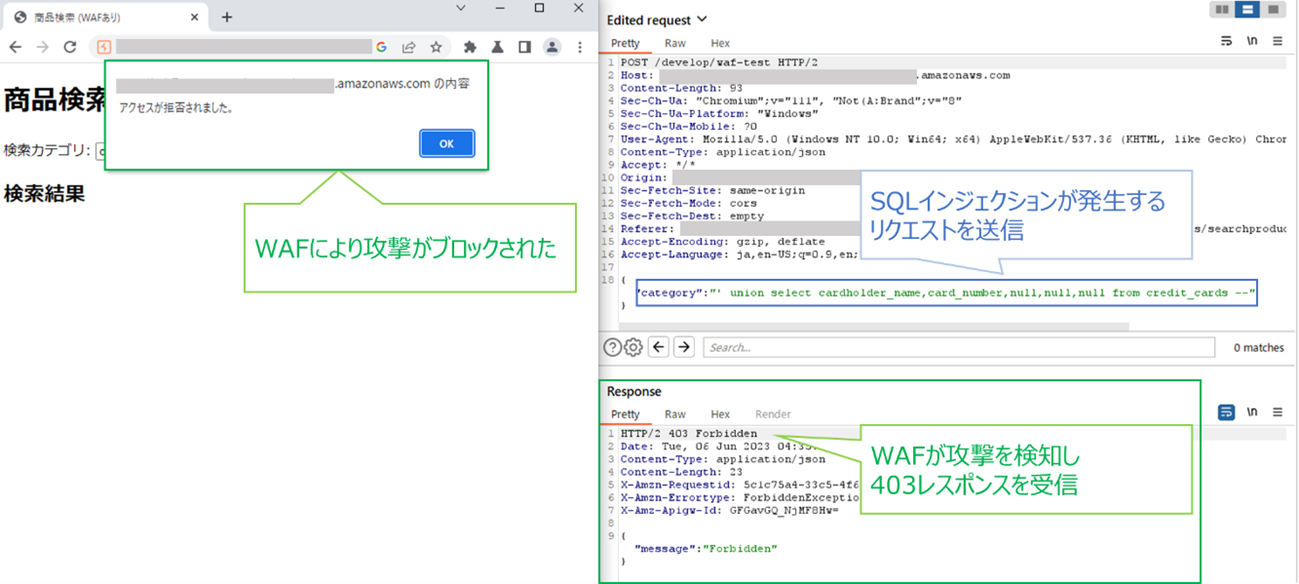1299x584 pixels.
Task: Open search settings gear icon
Action: pos(633,348)
